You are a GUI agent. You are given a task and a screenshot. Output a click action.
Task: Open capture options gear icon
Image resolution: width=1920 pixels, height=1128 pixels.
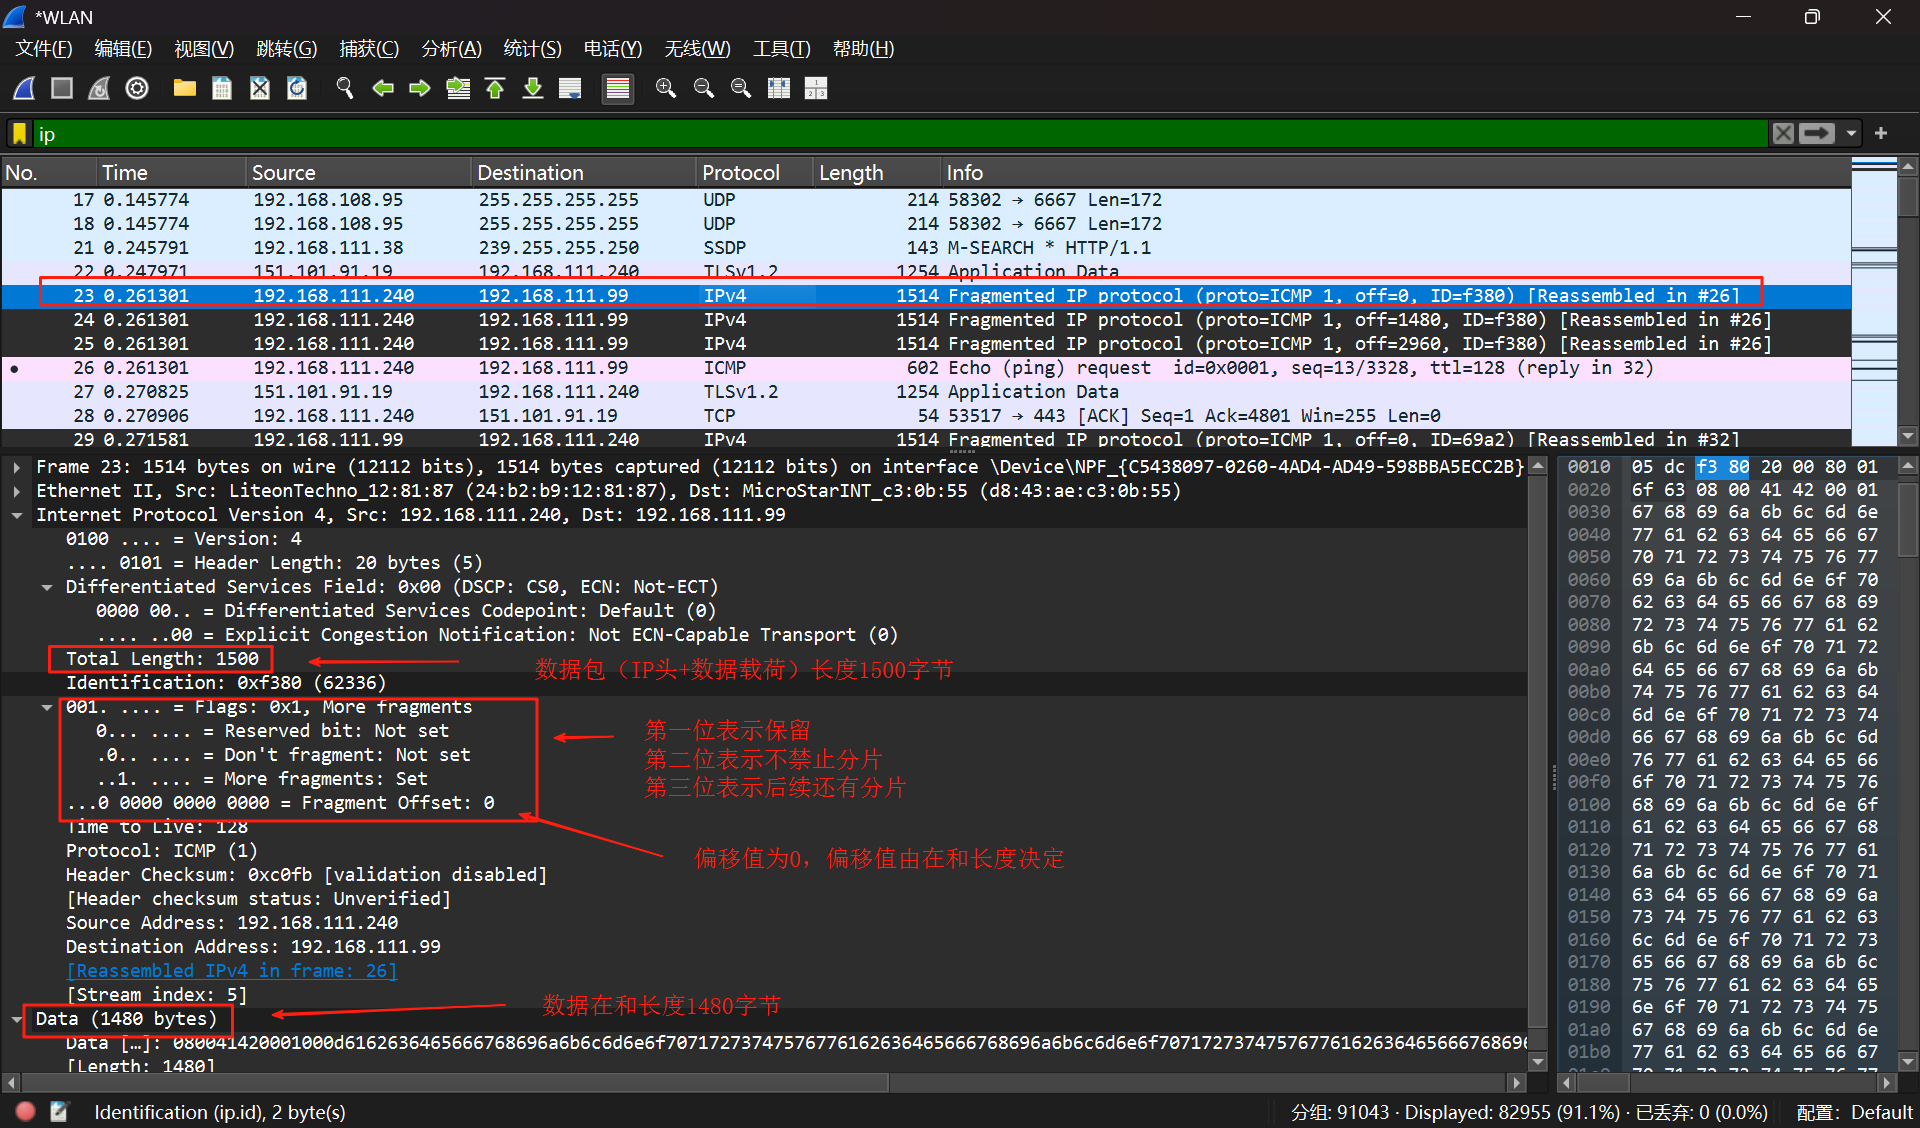(x=137, y=89)
